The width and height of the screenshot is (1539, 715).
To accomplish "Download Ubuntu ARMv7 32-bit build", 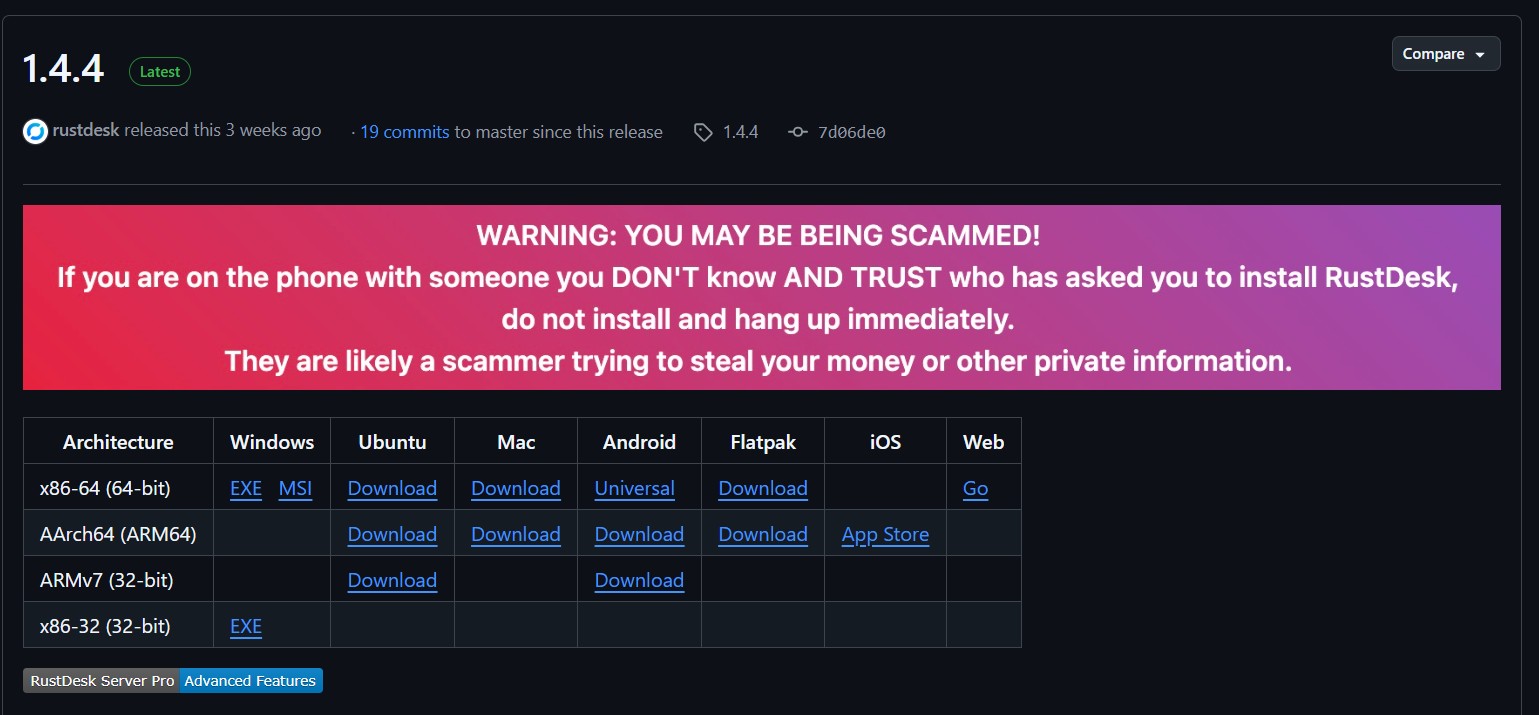I will pyautogui.click(x=392, y=580).
